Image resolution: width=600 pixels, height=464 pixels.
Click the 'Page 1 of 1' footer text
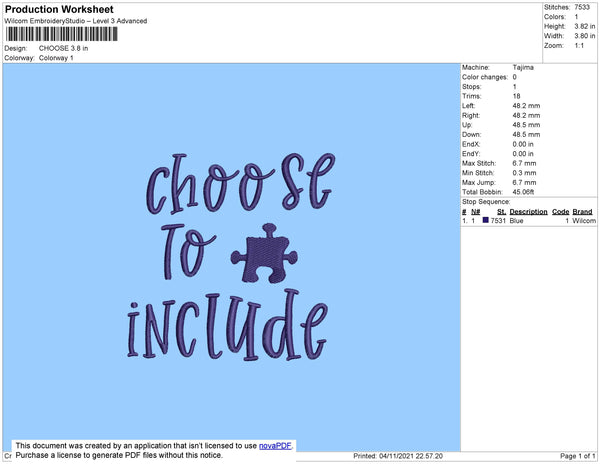coord(577,456)
